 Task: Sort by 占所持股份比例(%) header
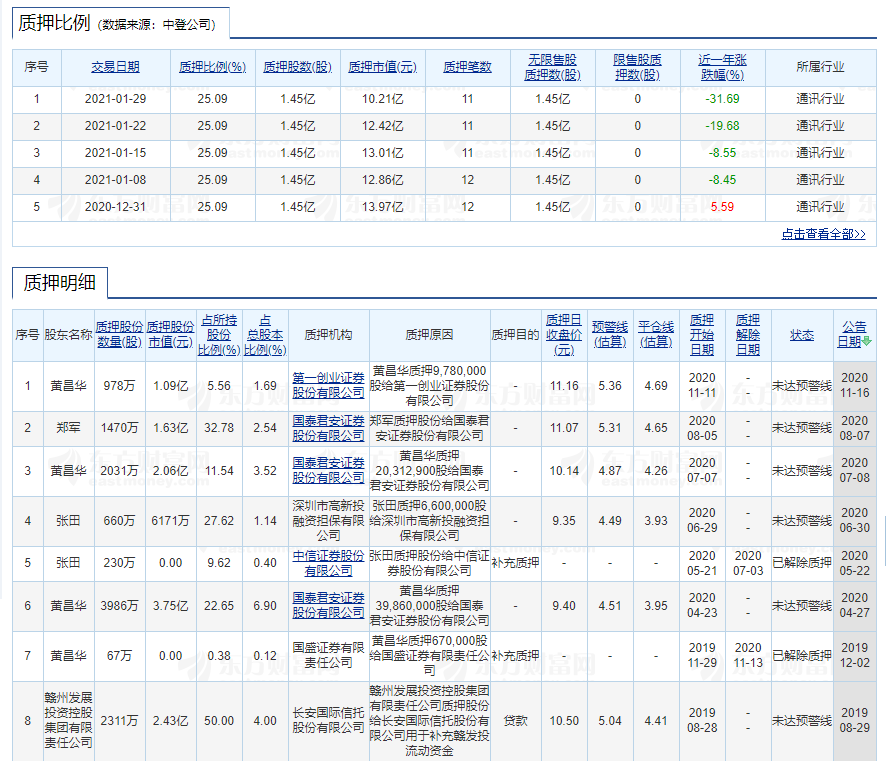219,334
